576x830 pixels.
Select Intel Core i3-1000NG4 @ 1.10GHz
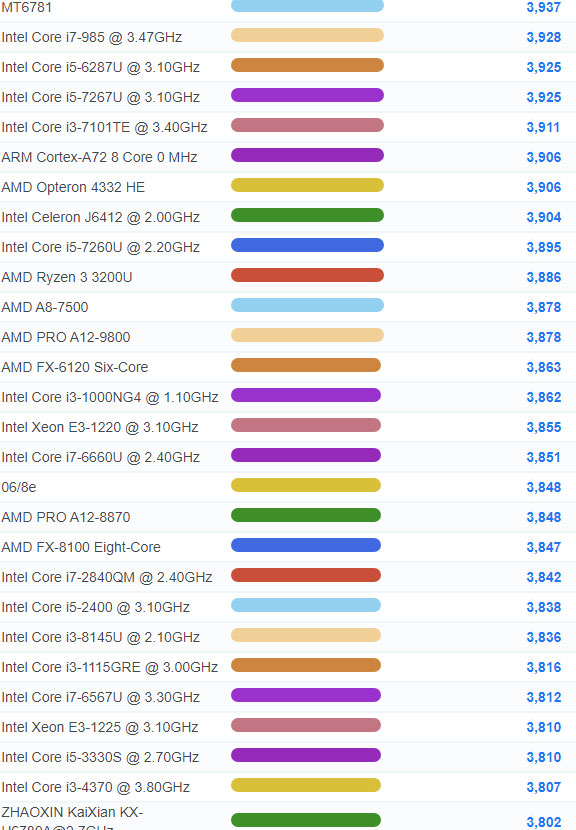[x=110, y=398]
